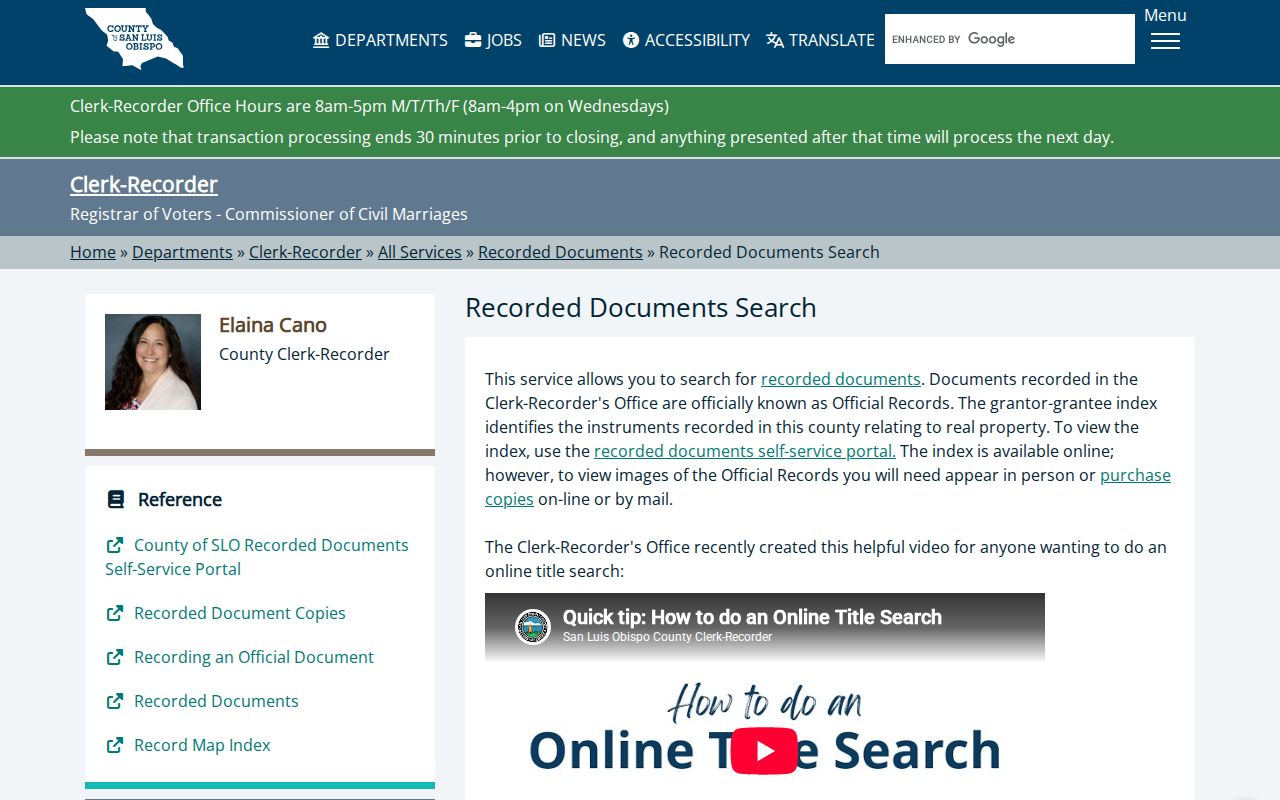Click Elaina Cano's profile photo
This screenshot has width=1280, height=800.
coord(153,362)
